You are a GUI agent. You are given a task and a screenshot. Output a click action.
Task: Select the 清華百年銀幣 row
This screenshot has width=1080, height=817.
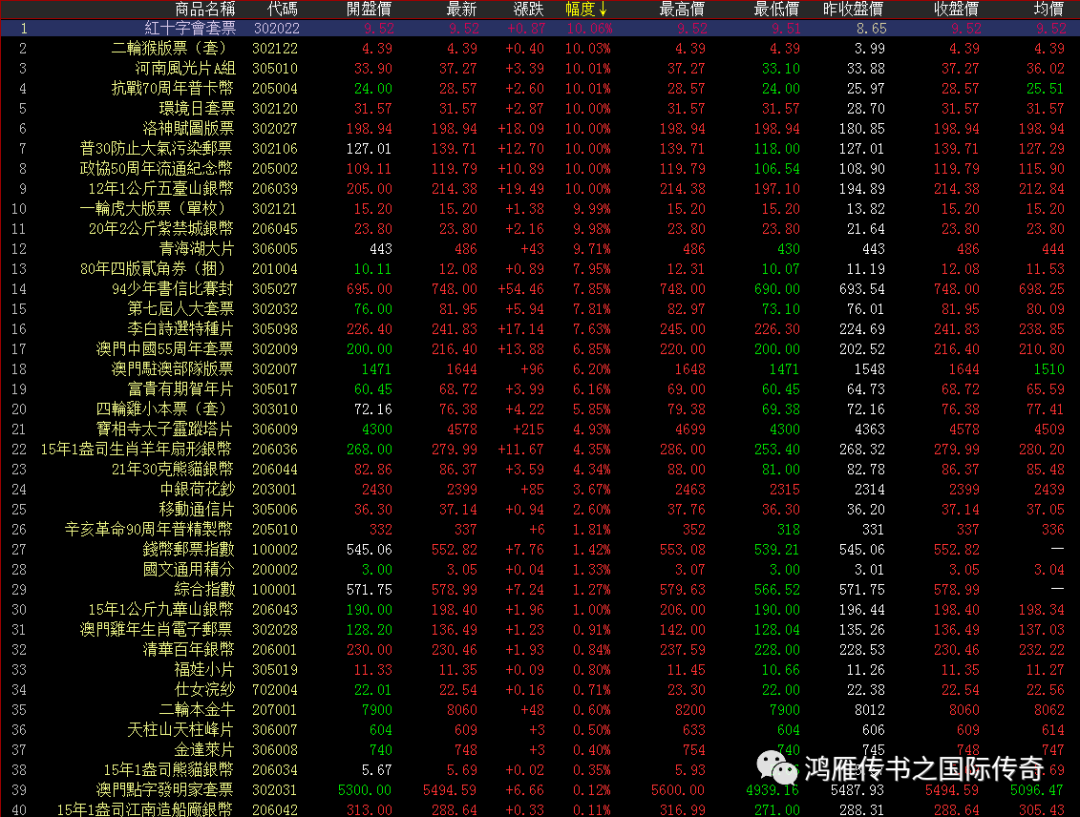[540, 650]
